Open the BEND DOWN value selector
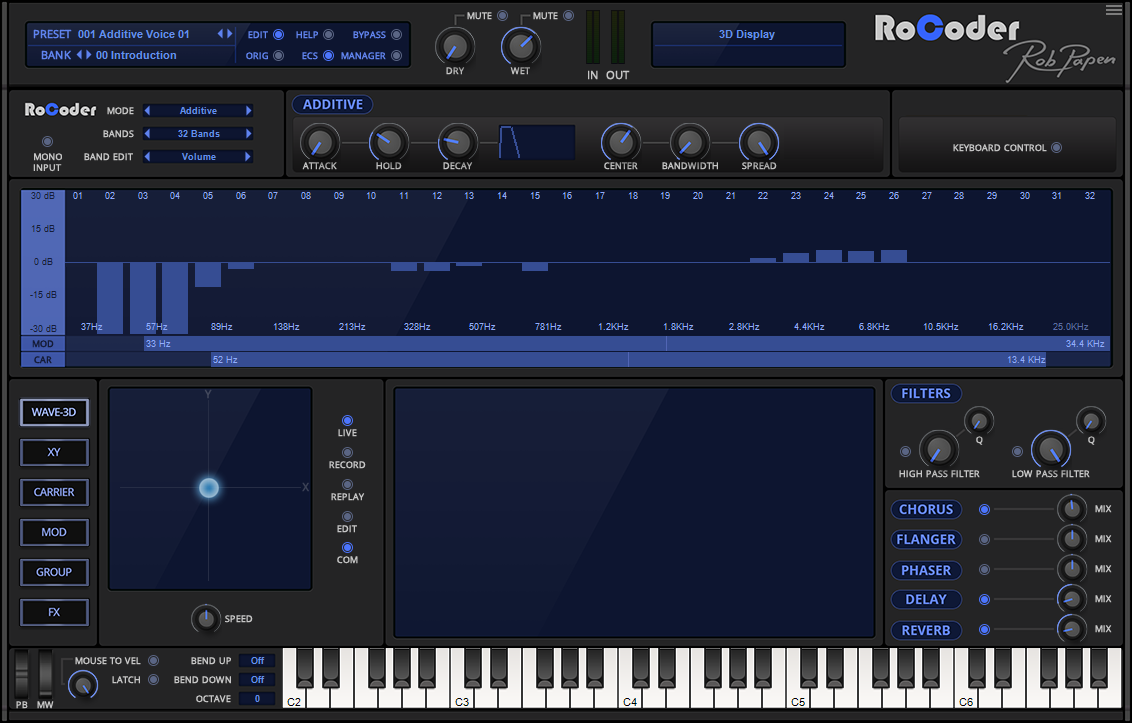This screenshot has width=1132, height=723. click(x=258, y=680)
